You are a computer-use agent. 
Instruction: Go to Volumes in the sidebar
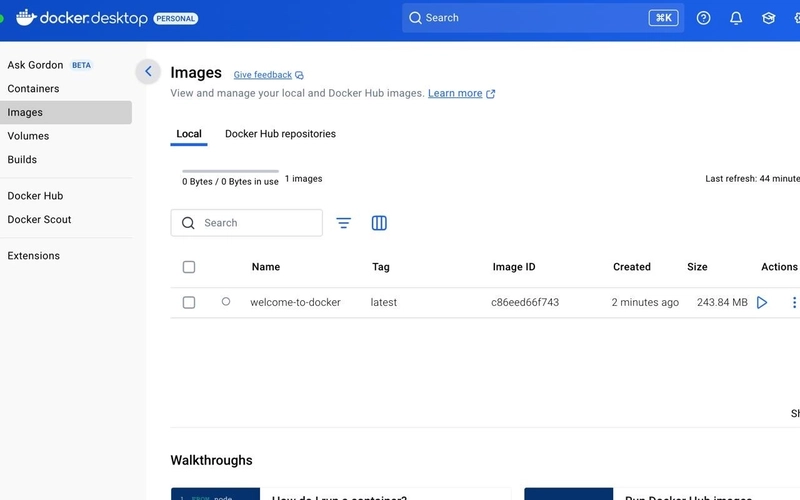click(28, 136)
